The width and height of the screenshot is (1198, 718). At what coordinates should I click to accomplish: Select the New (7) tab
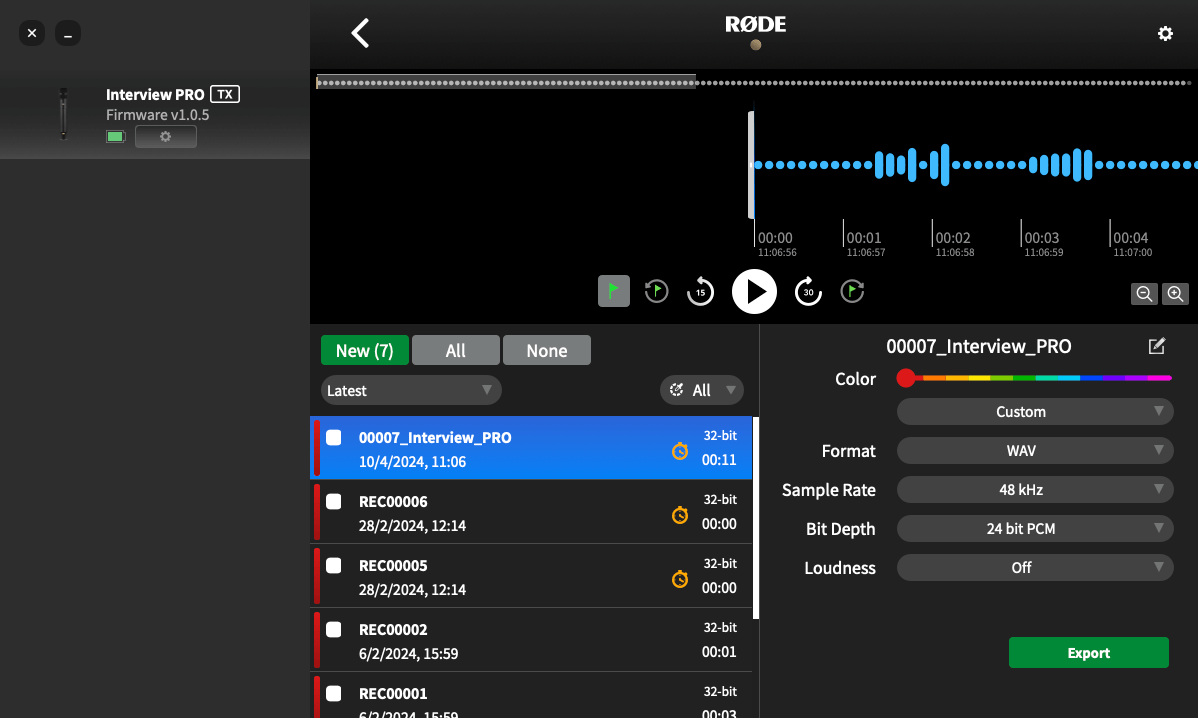(x=364, y=351)
